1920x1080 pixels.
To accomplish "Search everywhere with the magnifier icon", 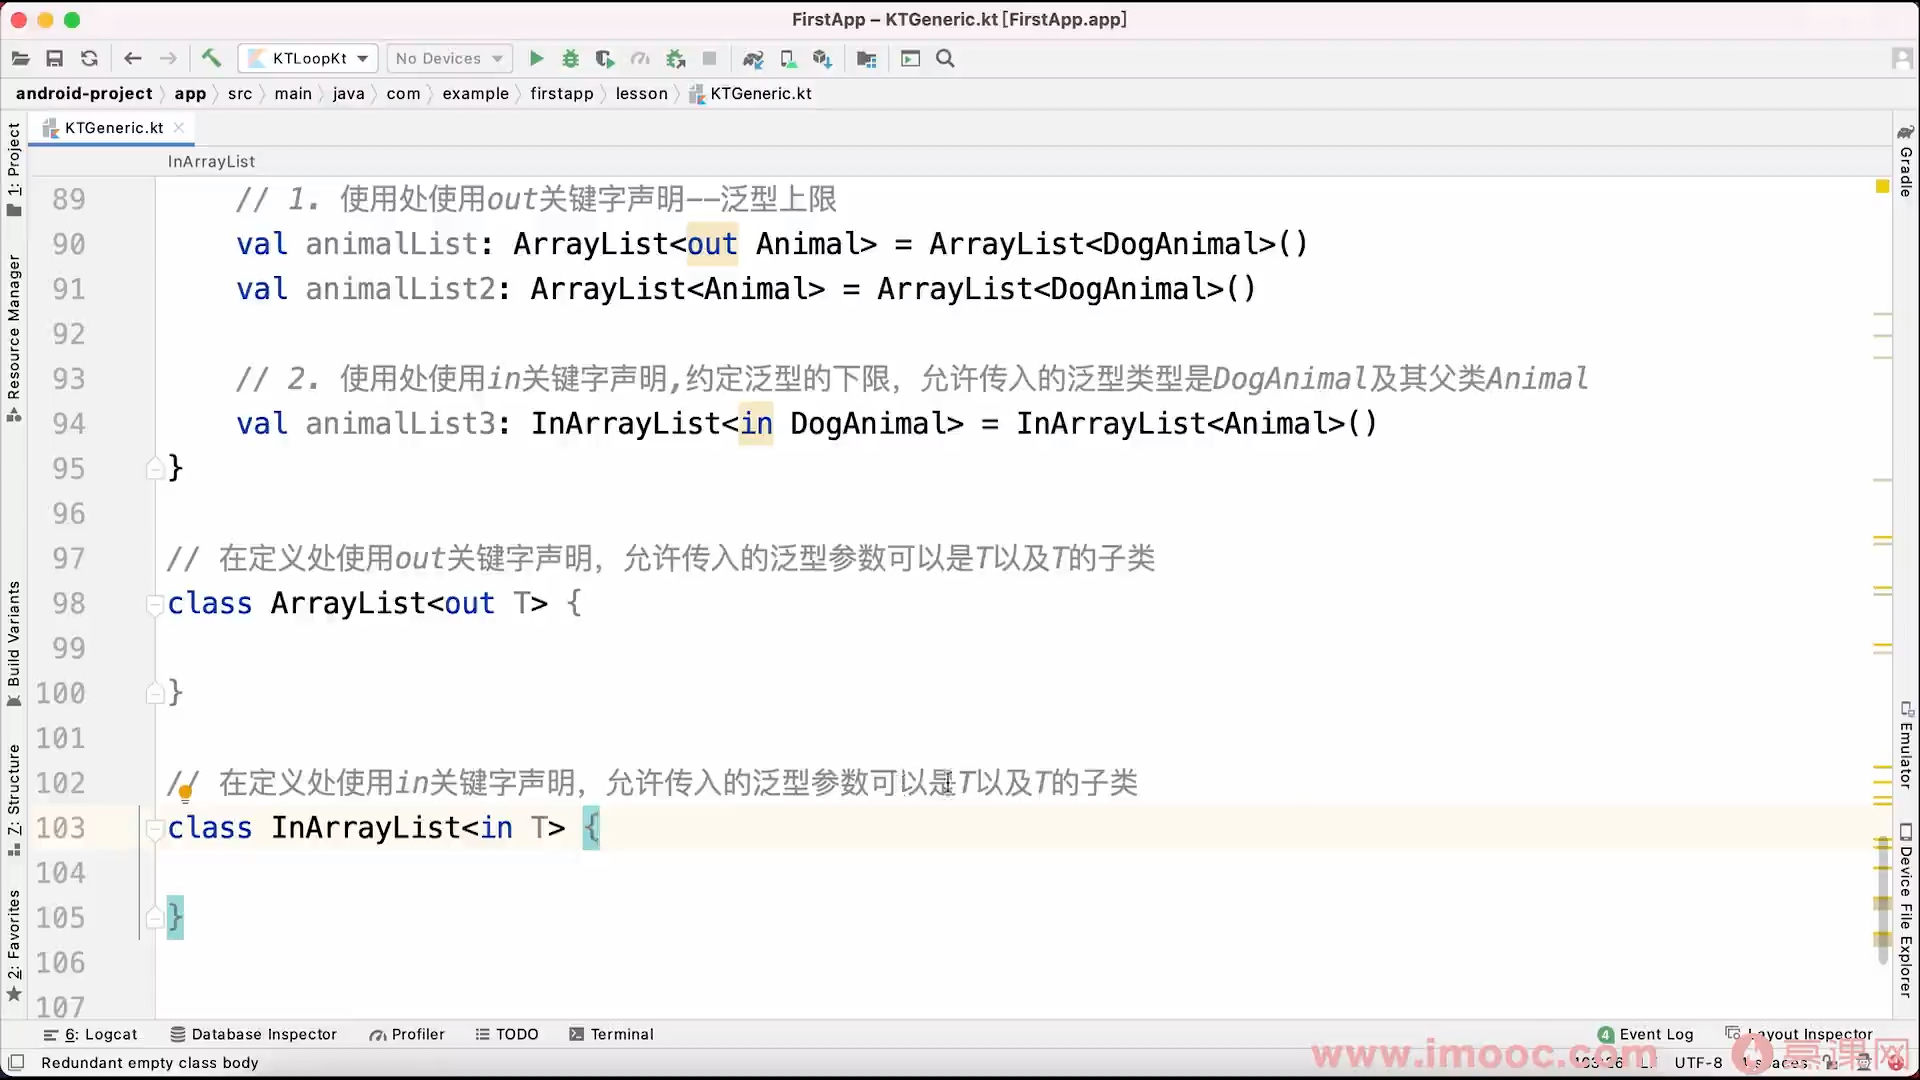I will click(945, 59).
